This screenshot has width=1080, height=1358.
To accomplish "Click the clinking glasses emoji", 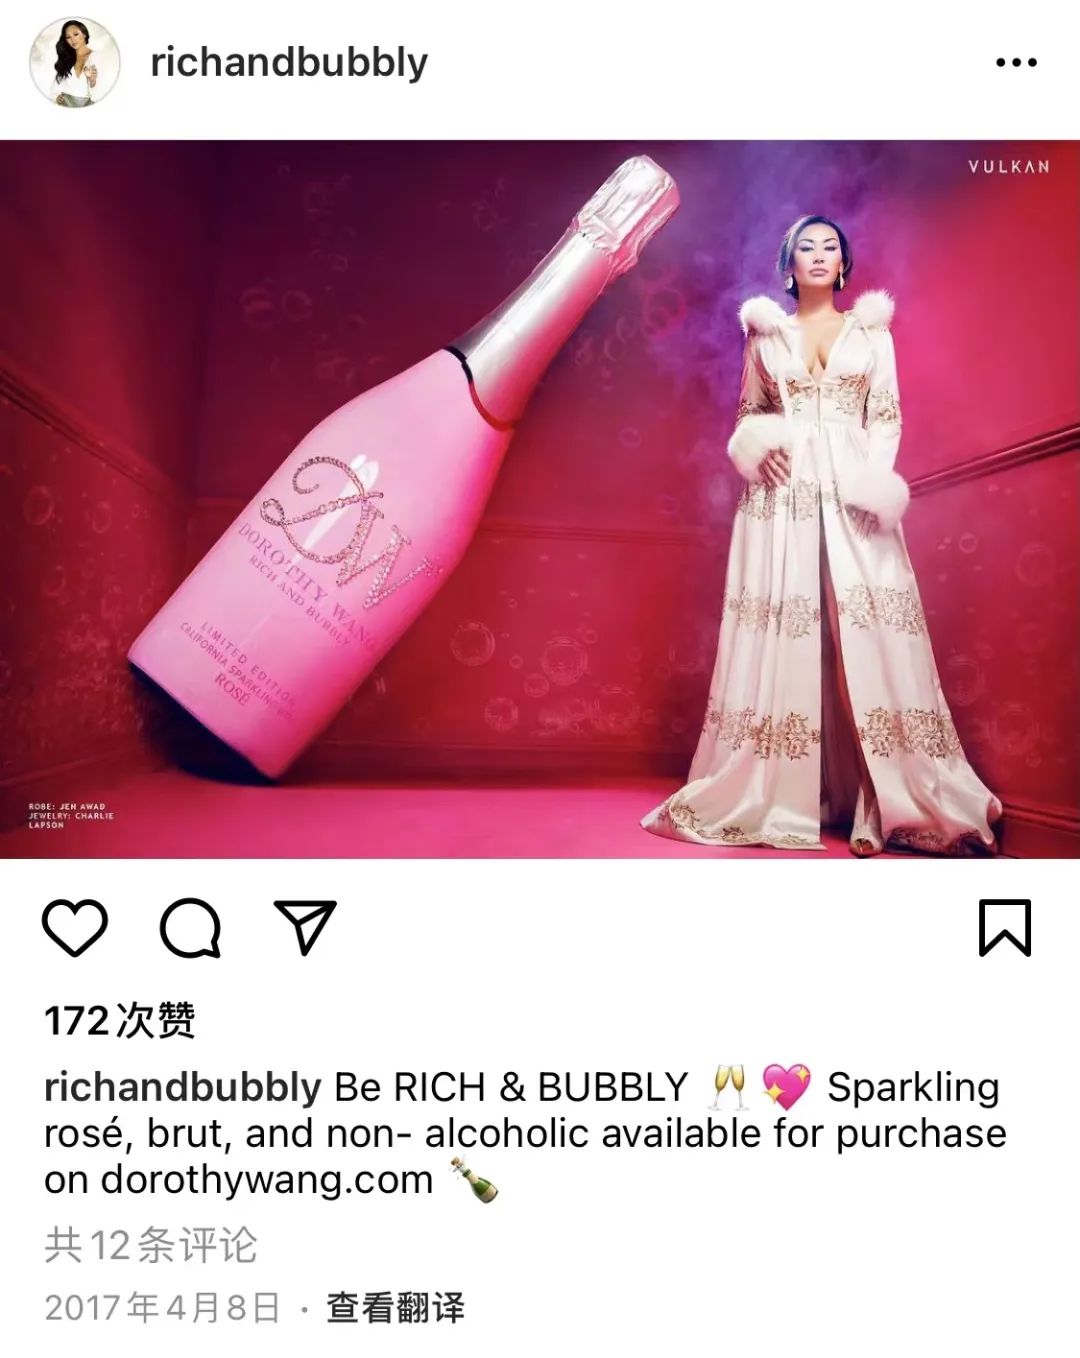I will (729, 1087).
